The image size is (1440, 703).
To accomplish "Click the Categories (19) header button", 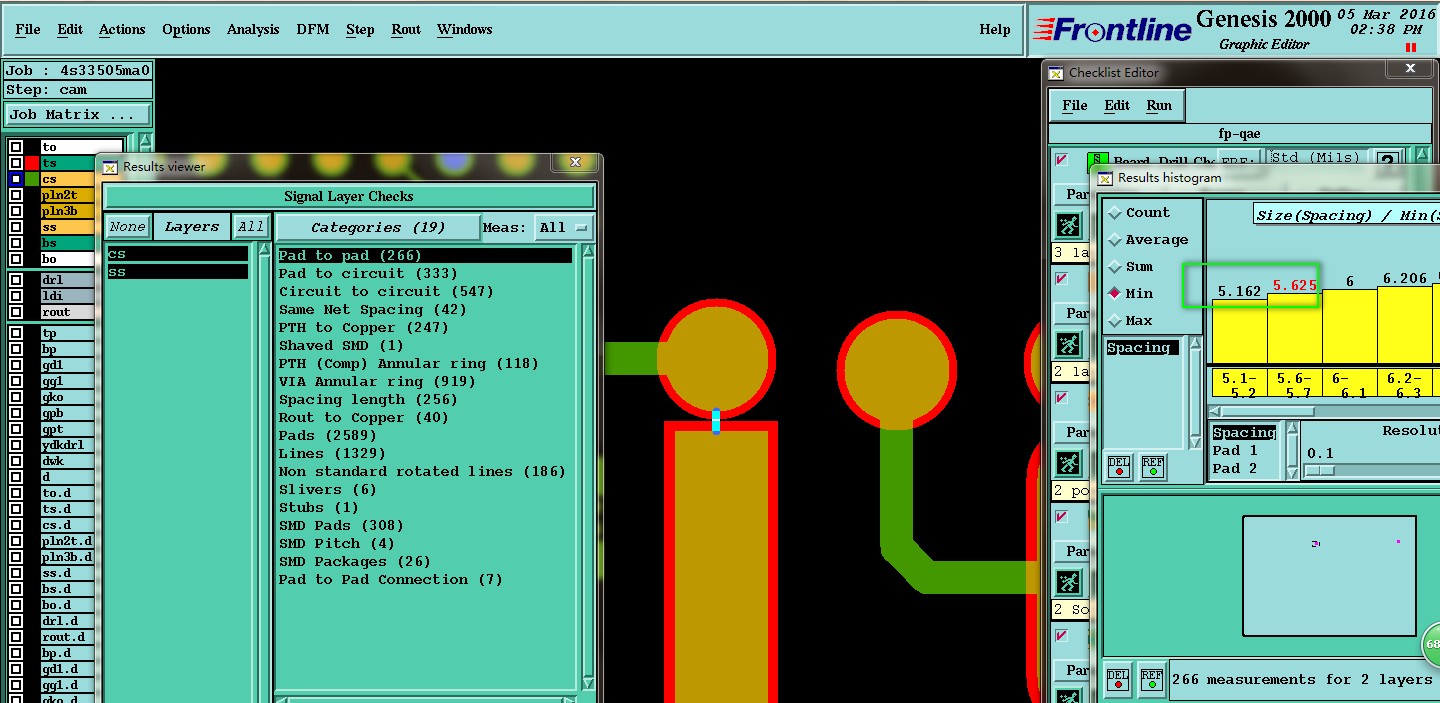I will pyautogui.click(x=378, y=227).
